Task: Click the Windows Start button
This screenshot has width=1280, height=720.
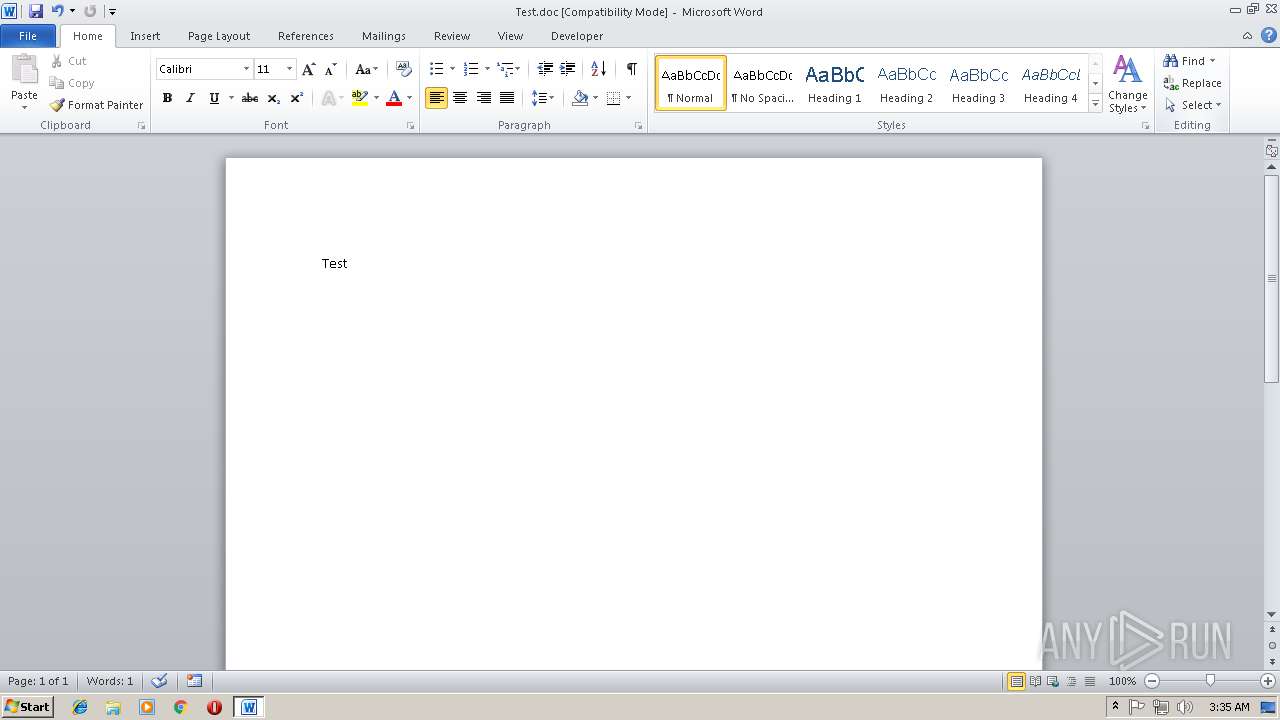Action: 27,707
